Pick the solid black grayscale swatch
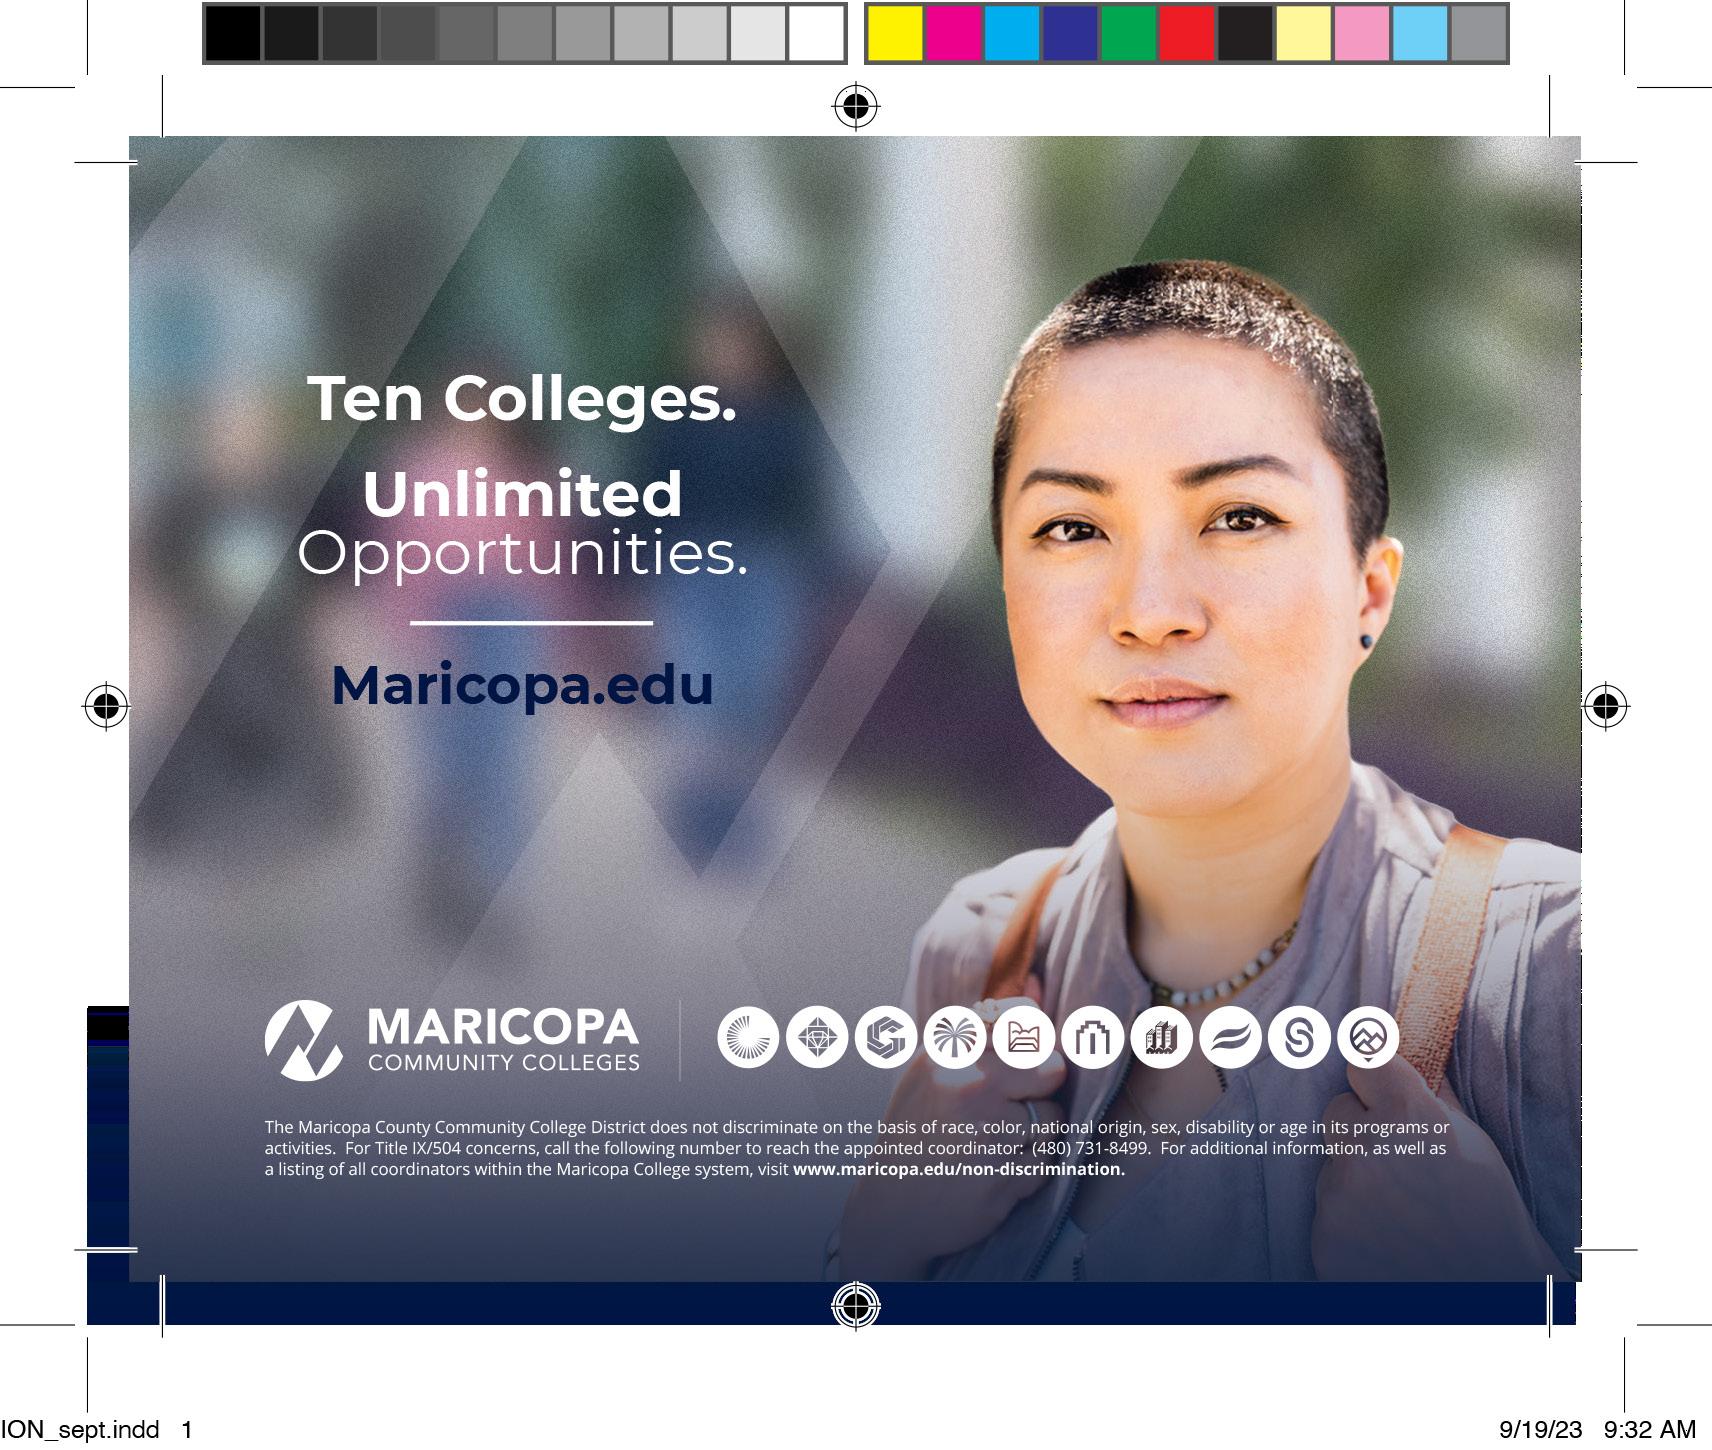Screen dimensions: 1712x1450 coord(233,33)
